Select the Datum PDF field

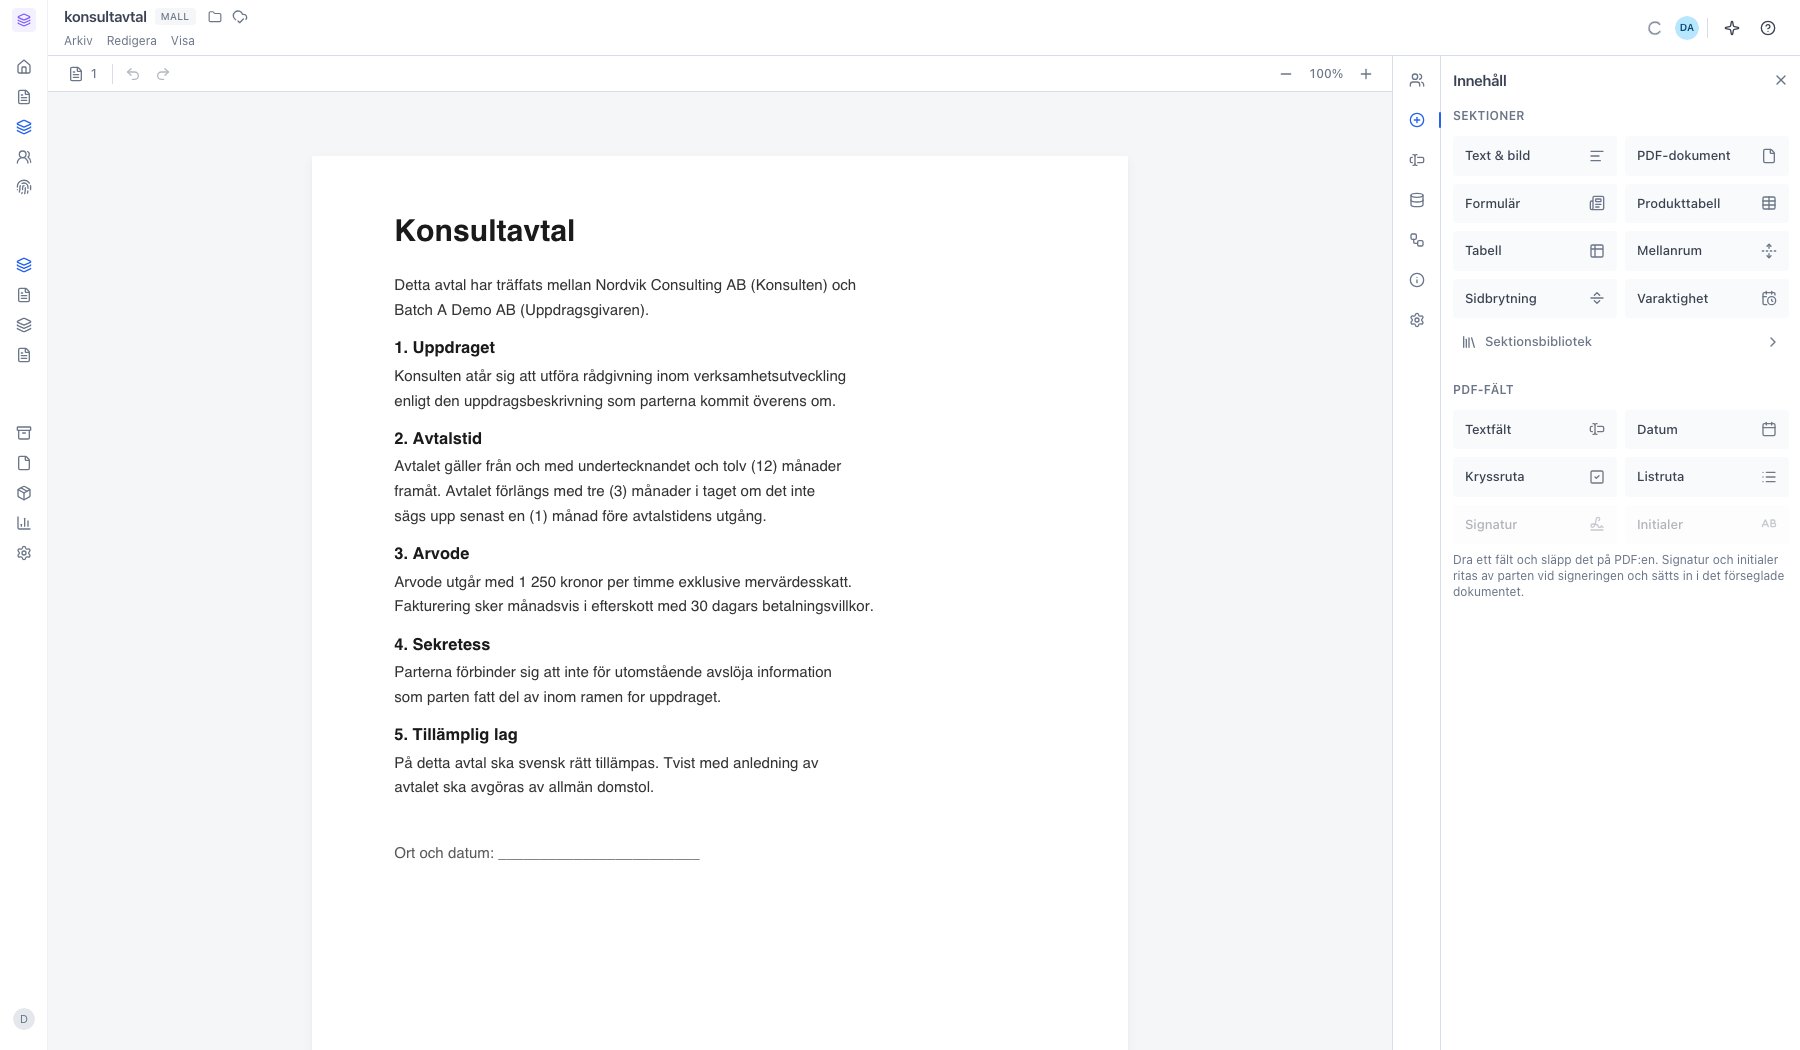coord(1706,429)
